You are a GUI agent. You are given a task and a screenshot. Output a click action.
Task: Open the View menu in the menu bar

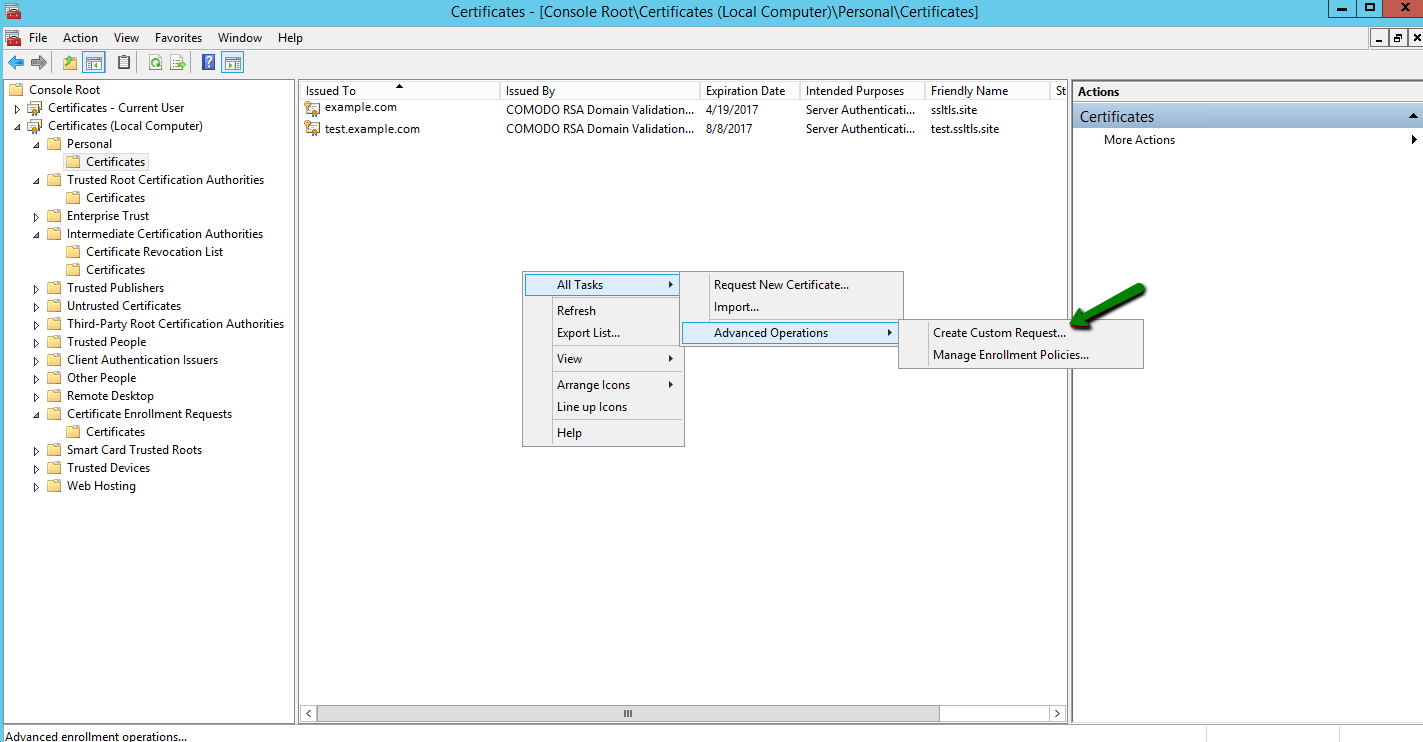coord(125,38)
